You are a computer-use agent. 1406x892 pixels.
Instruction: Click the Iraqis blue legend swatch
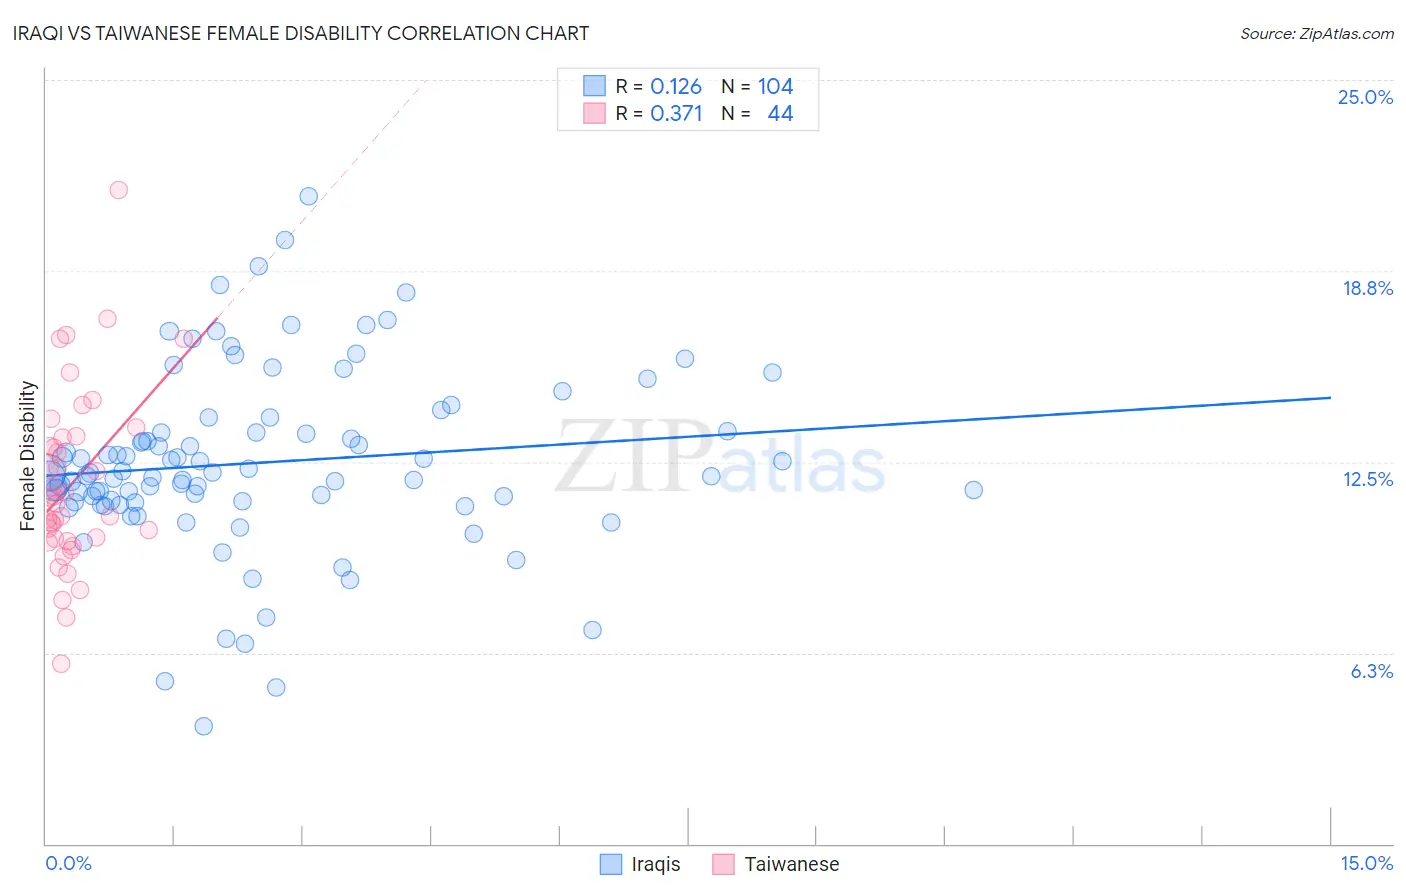611,864
